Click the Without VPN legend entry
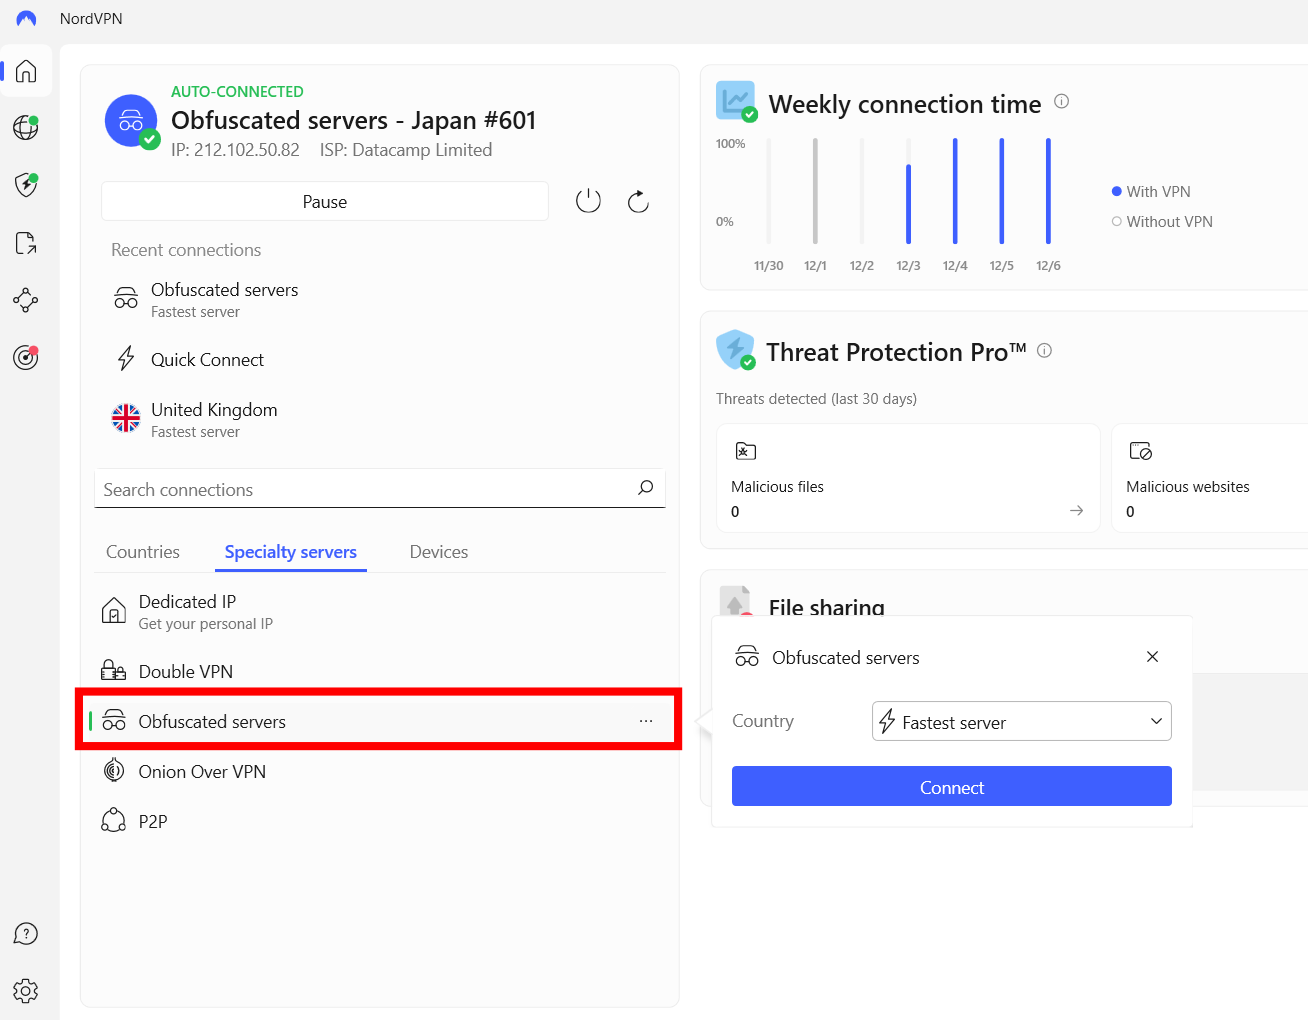The width and height of the screenshot is (1308, 1020). click(1162, 221)
